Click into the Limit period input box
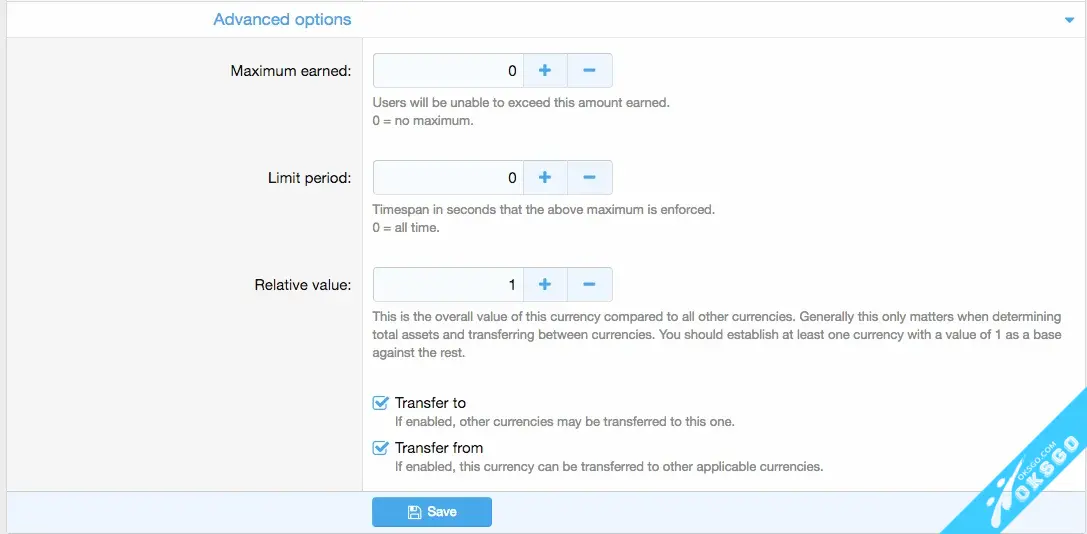Viewport: 1087px width, 534px height. (448, 178)
